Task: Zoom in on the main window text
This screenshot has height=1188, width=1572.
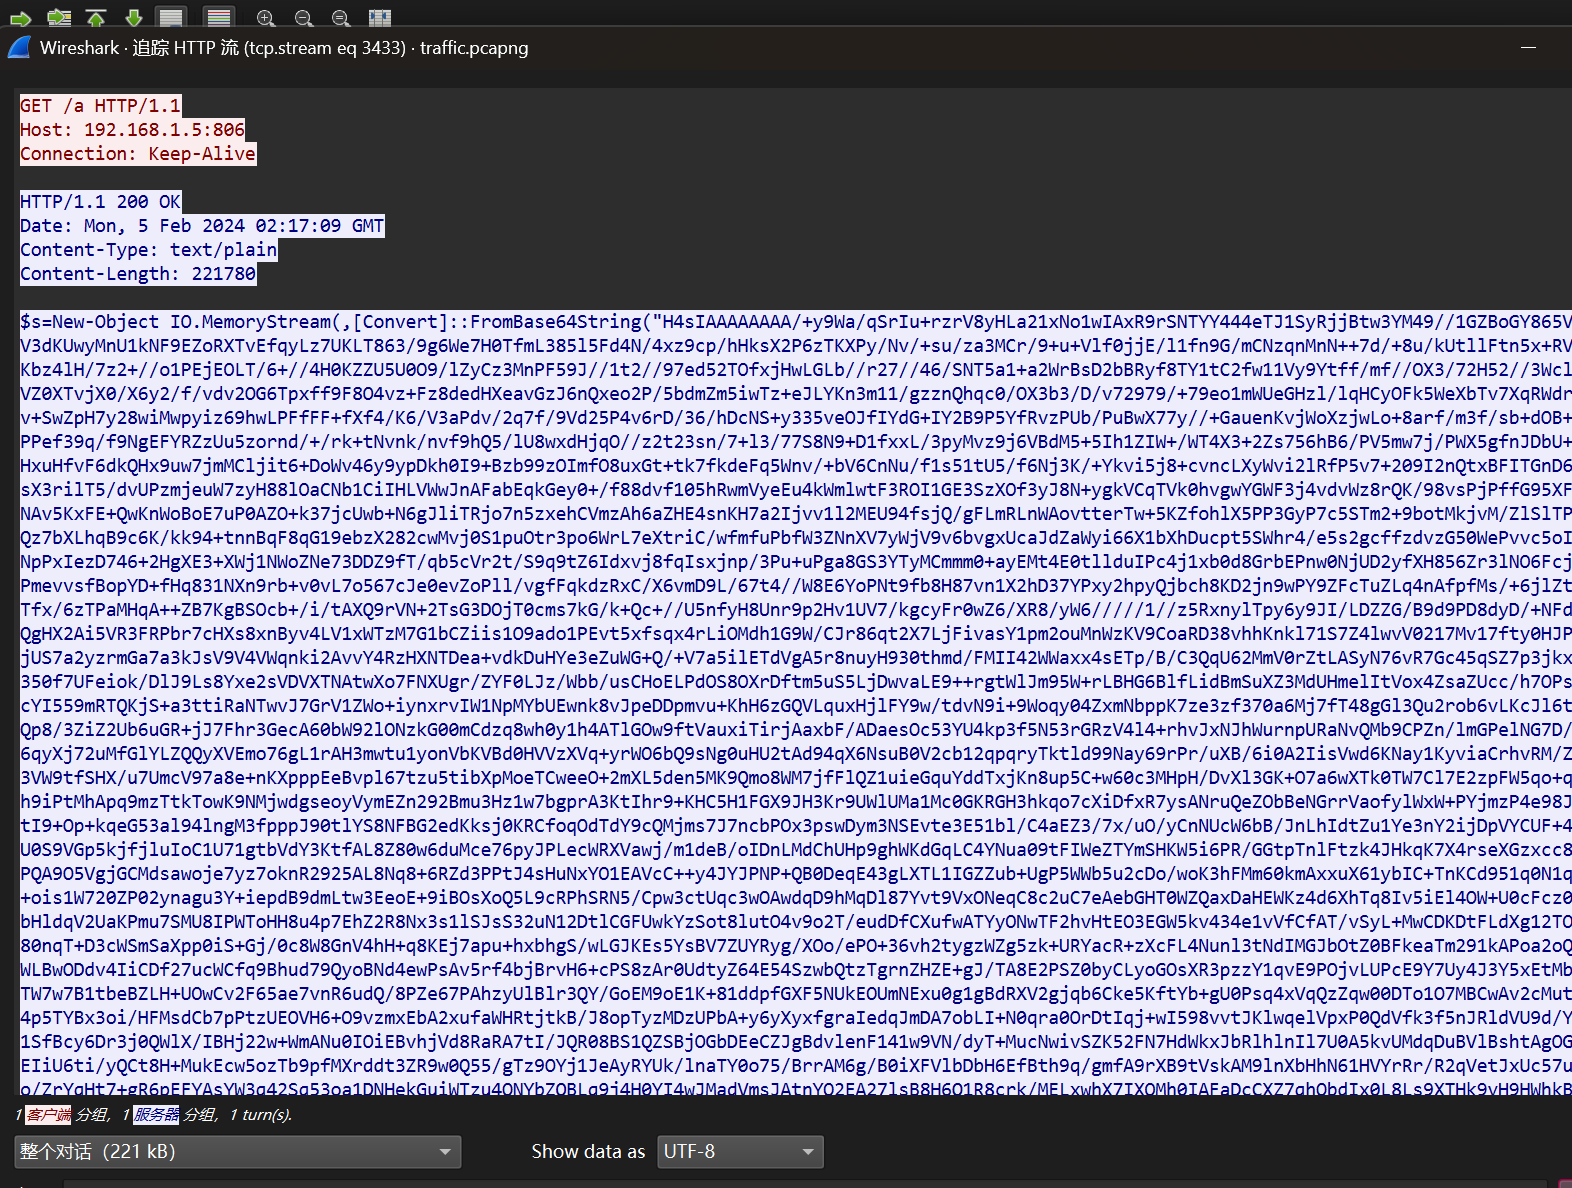Action: click(x=266, y=17)
